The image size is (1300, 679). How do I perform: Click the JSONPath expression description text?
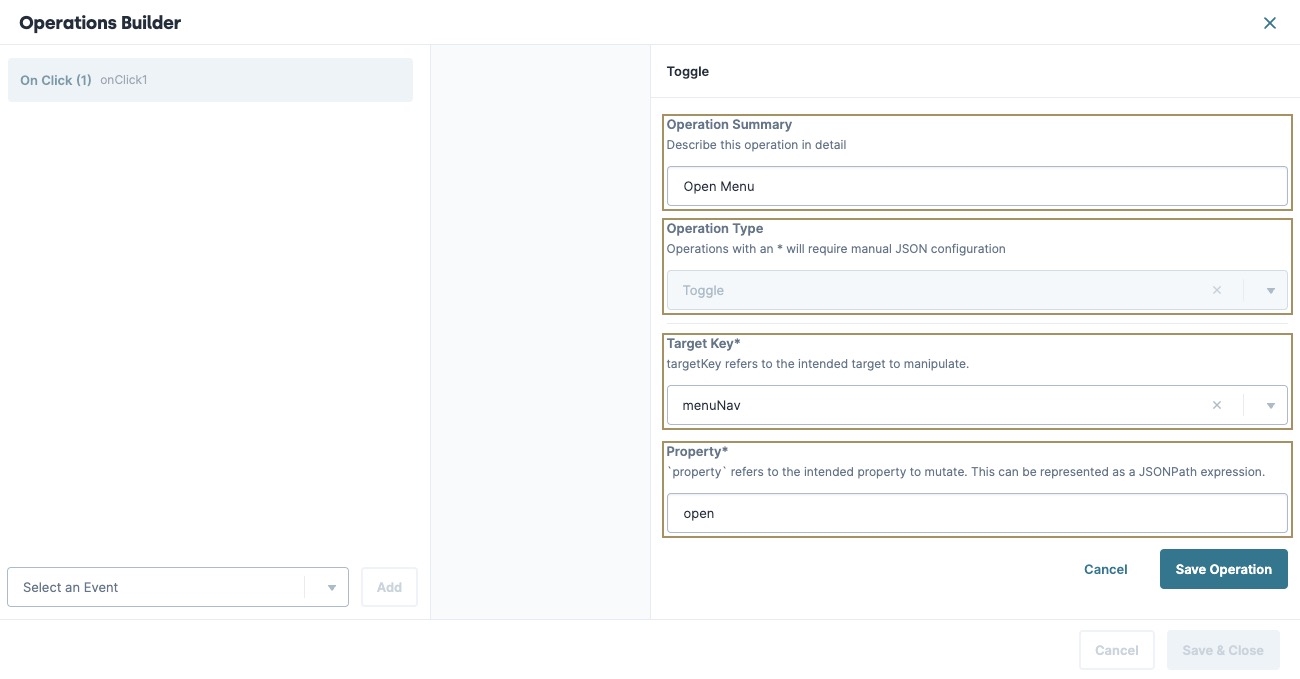tap(966, 472)
